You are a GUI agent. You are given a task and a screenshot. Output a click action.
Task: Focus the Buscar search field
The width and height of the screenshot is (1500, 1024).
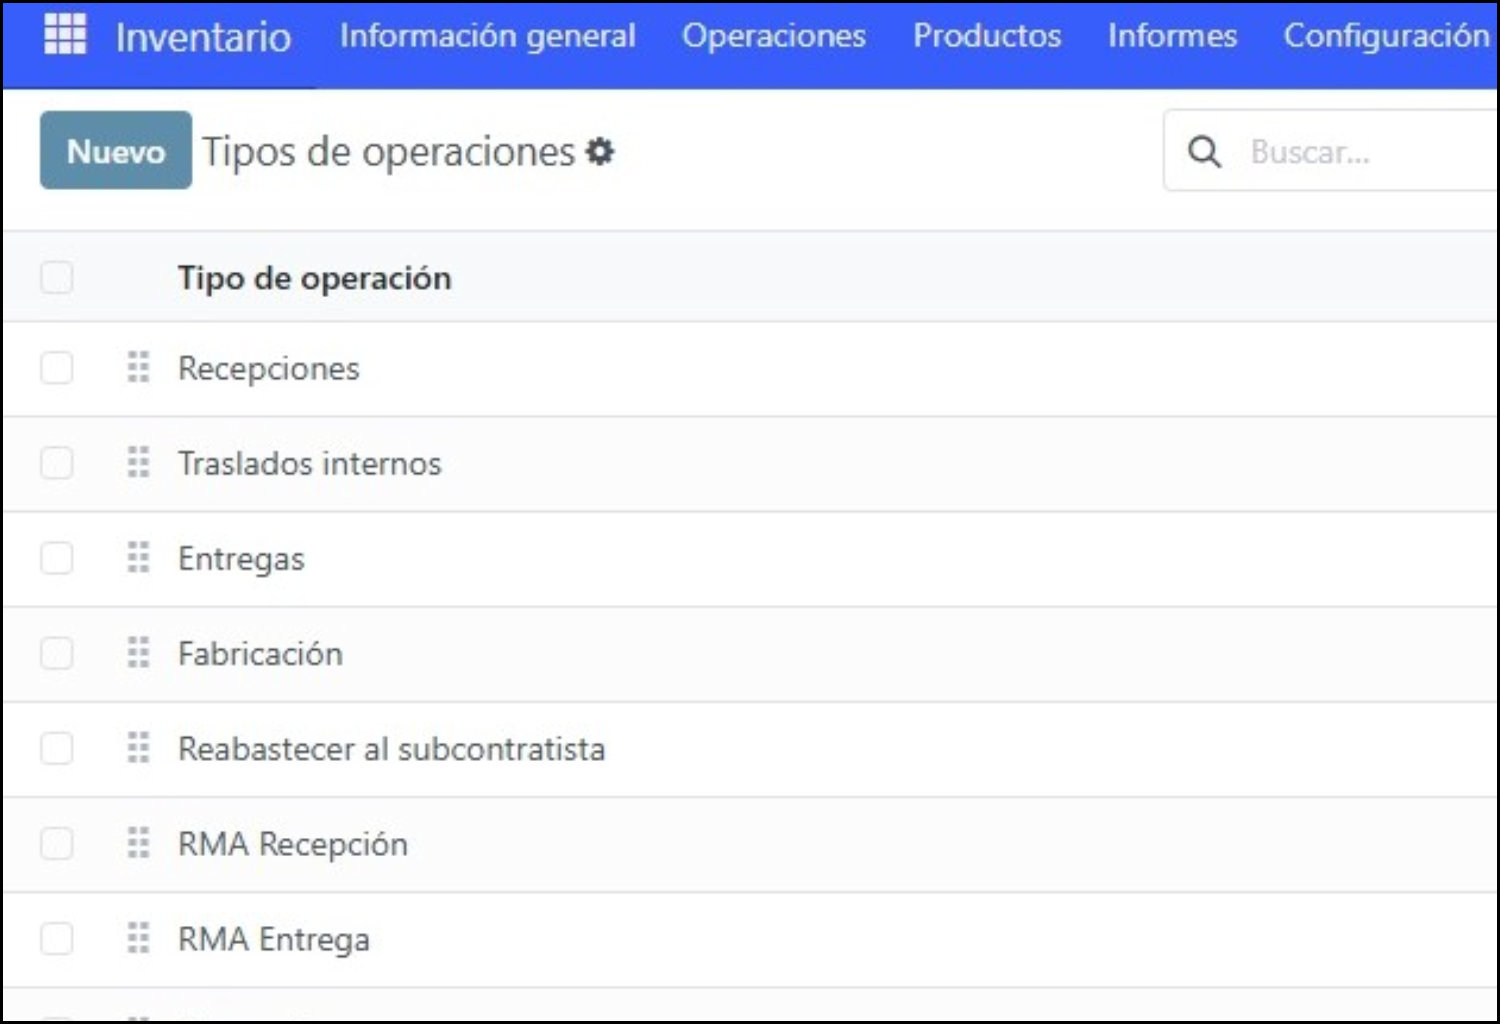(1370, 152)
